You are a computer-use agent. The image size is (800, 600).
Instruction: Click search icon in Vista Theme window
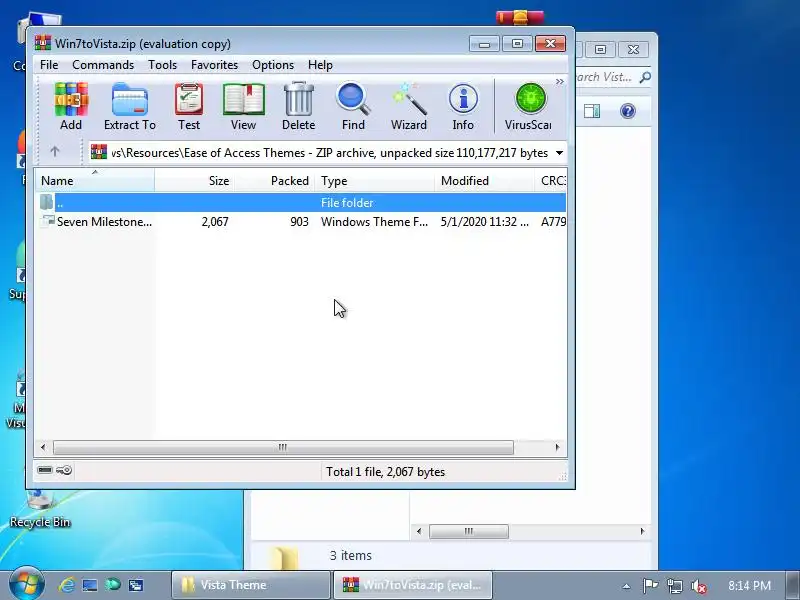pyautogui.click(x=645, y=77)
